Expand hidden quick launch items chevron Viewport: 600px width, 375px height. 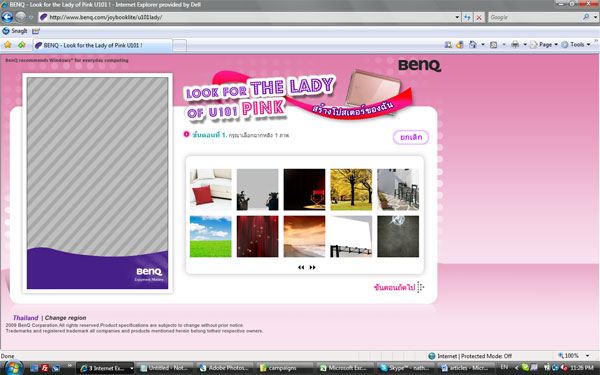(x=69, y=366)
